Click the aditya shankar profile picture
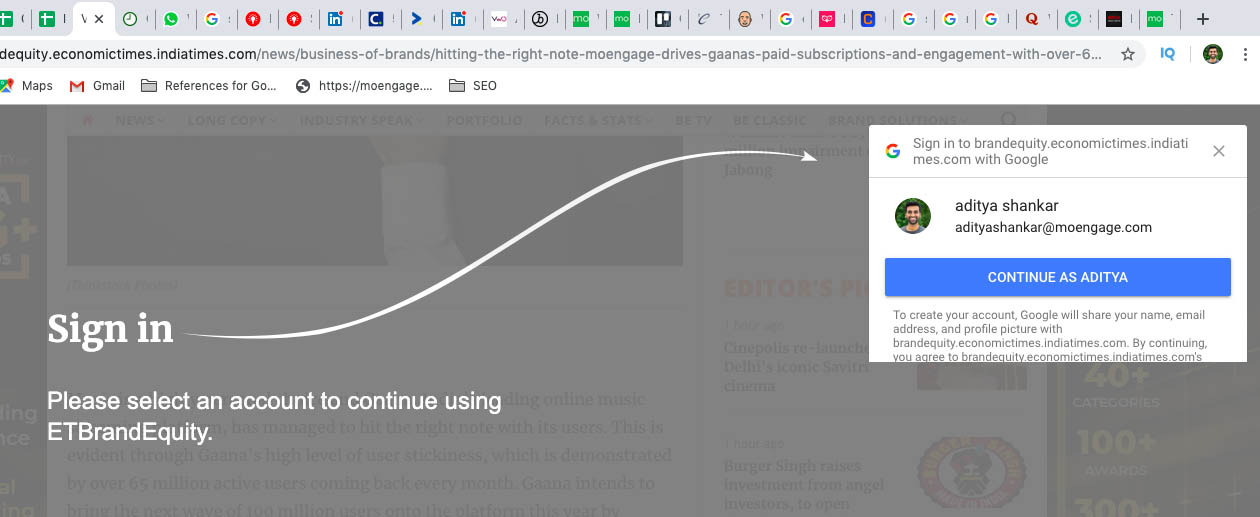The width and height of the screenshot is (1260, 517). [x=913, y=216]
